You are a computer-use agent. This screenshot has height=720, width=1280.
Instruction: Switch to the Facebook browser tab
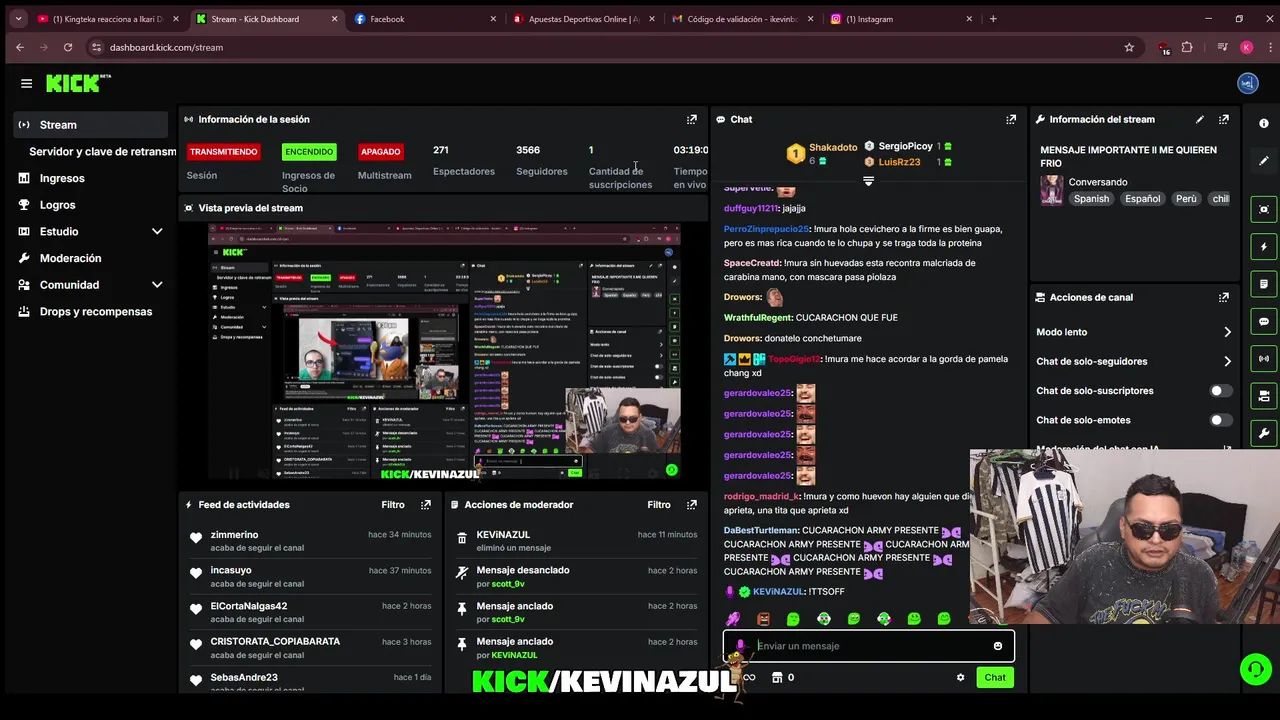point(425,19)
